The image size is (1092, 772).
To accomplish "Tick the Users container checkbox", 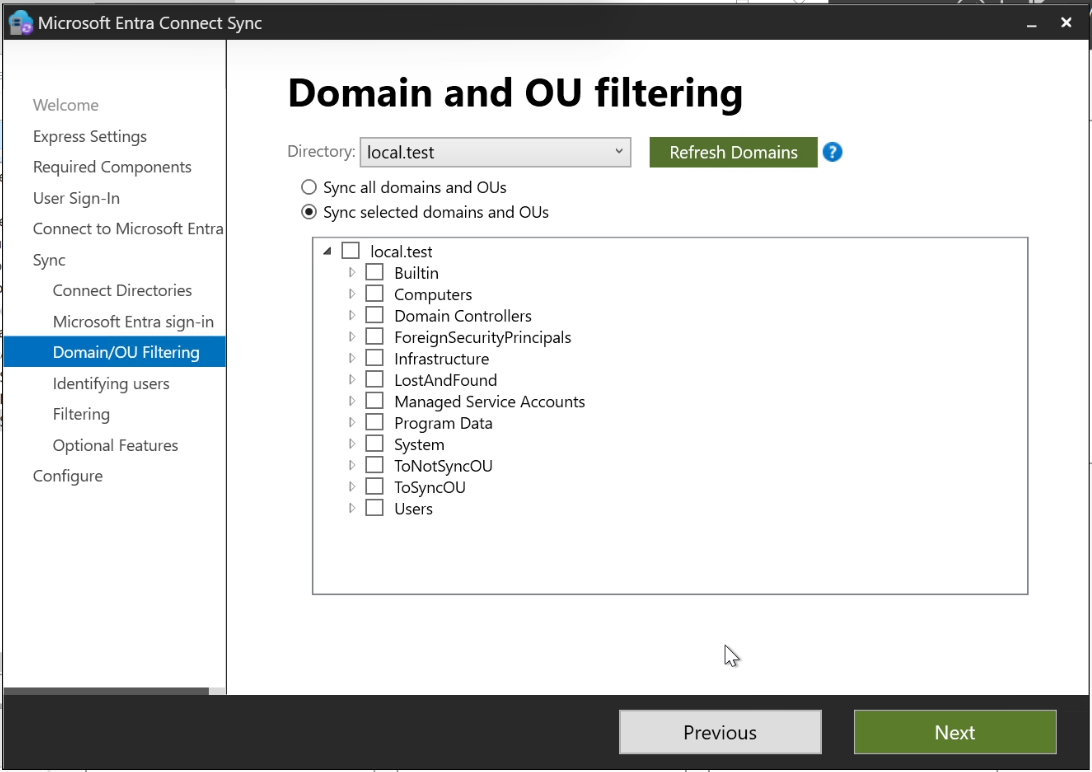I will (x=375, y=508).
